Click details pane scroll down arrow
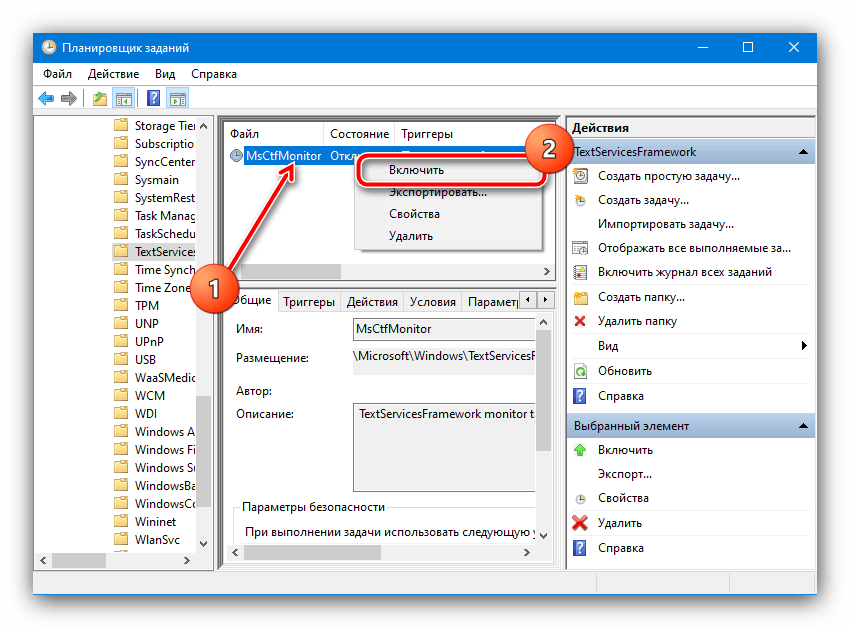 (x=544, y=535)
